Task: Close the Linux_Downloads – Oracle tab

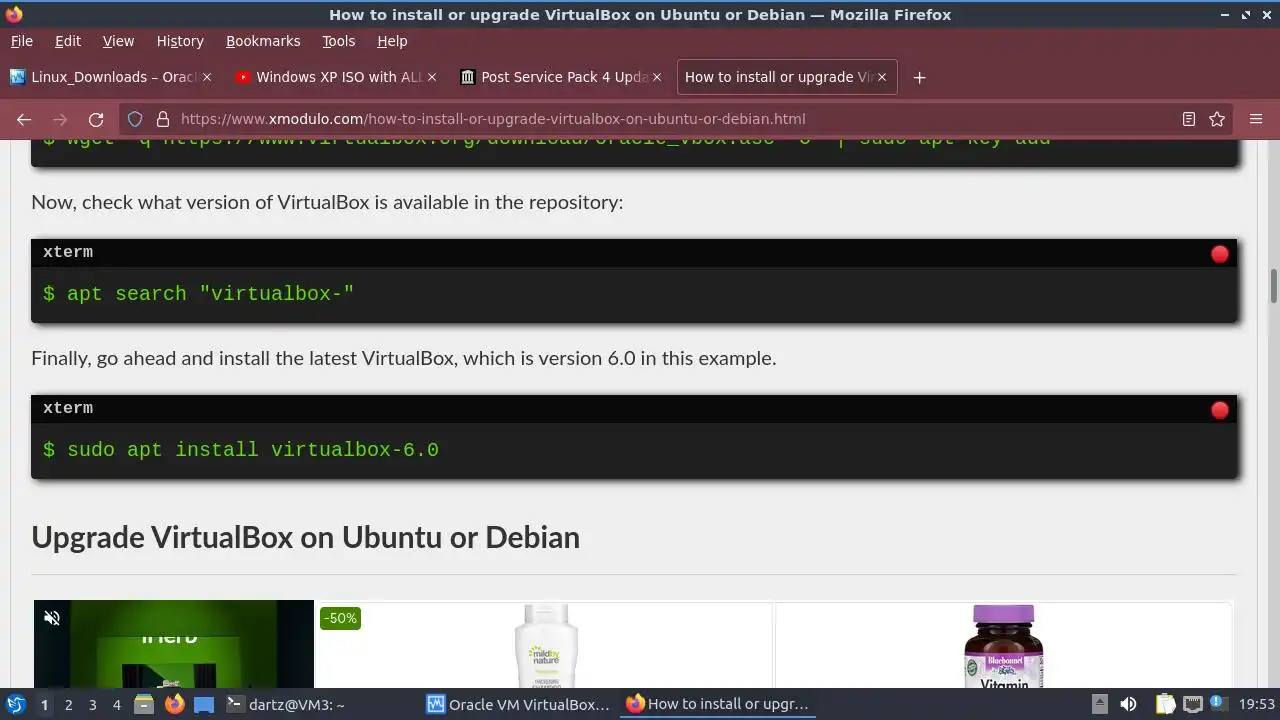Action: pyautogui.click(x=207, y=77)
